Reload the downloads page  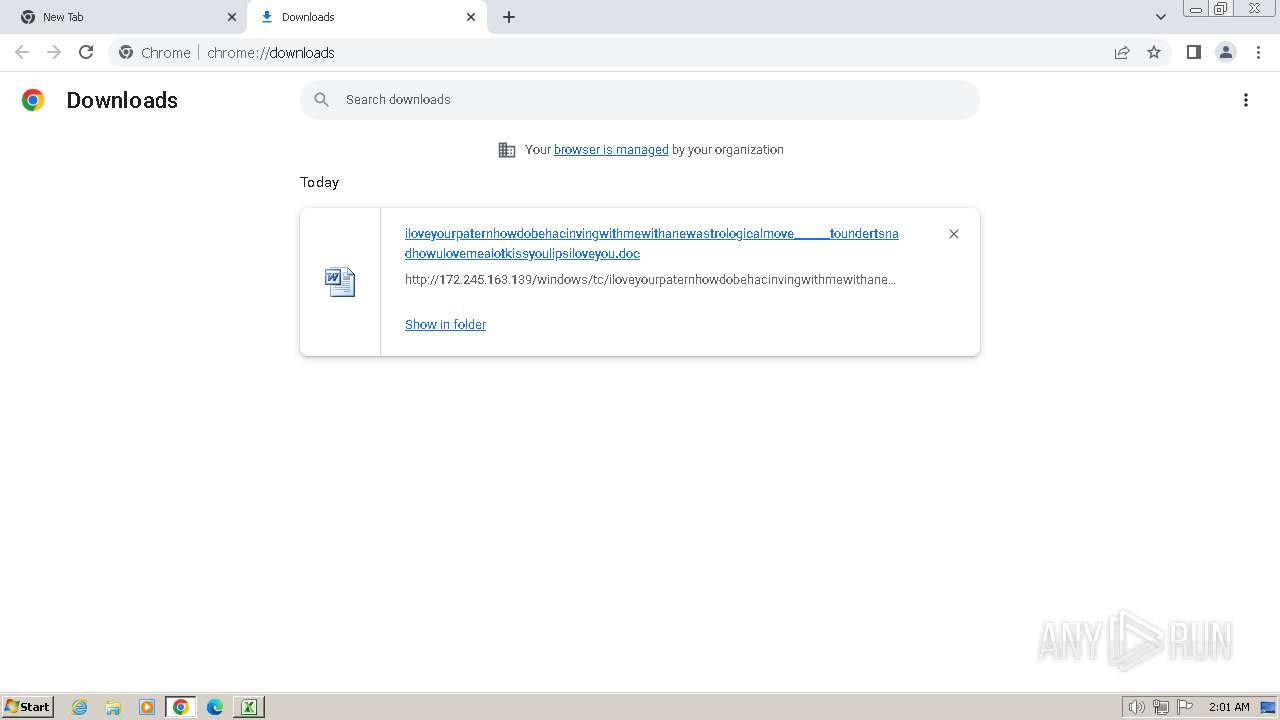86,52
